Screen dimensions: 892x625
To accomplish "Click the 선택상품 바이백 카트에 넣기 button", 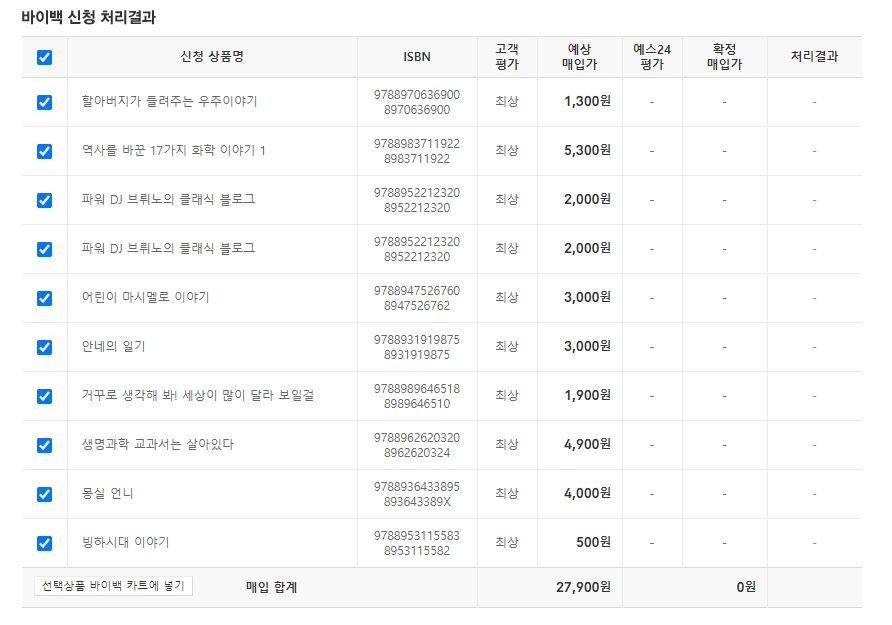I will pos(113,586).
